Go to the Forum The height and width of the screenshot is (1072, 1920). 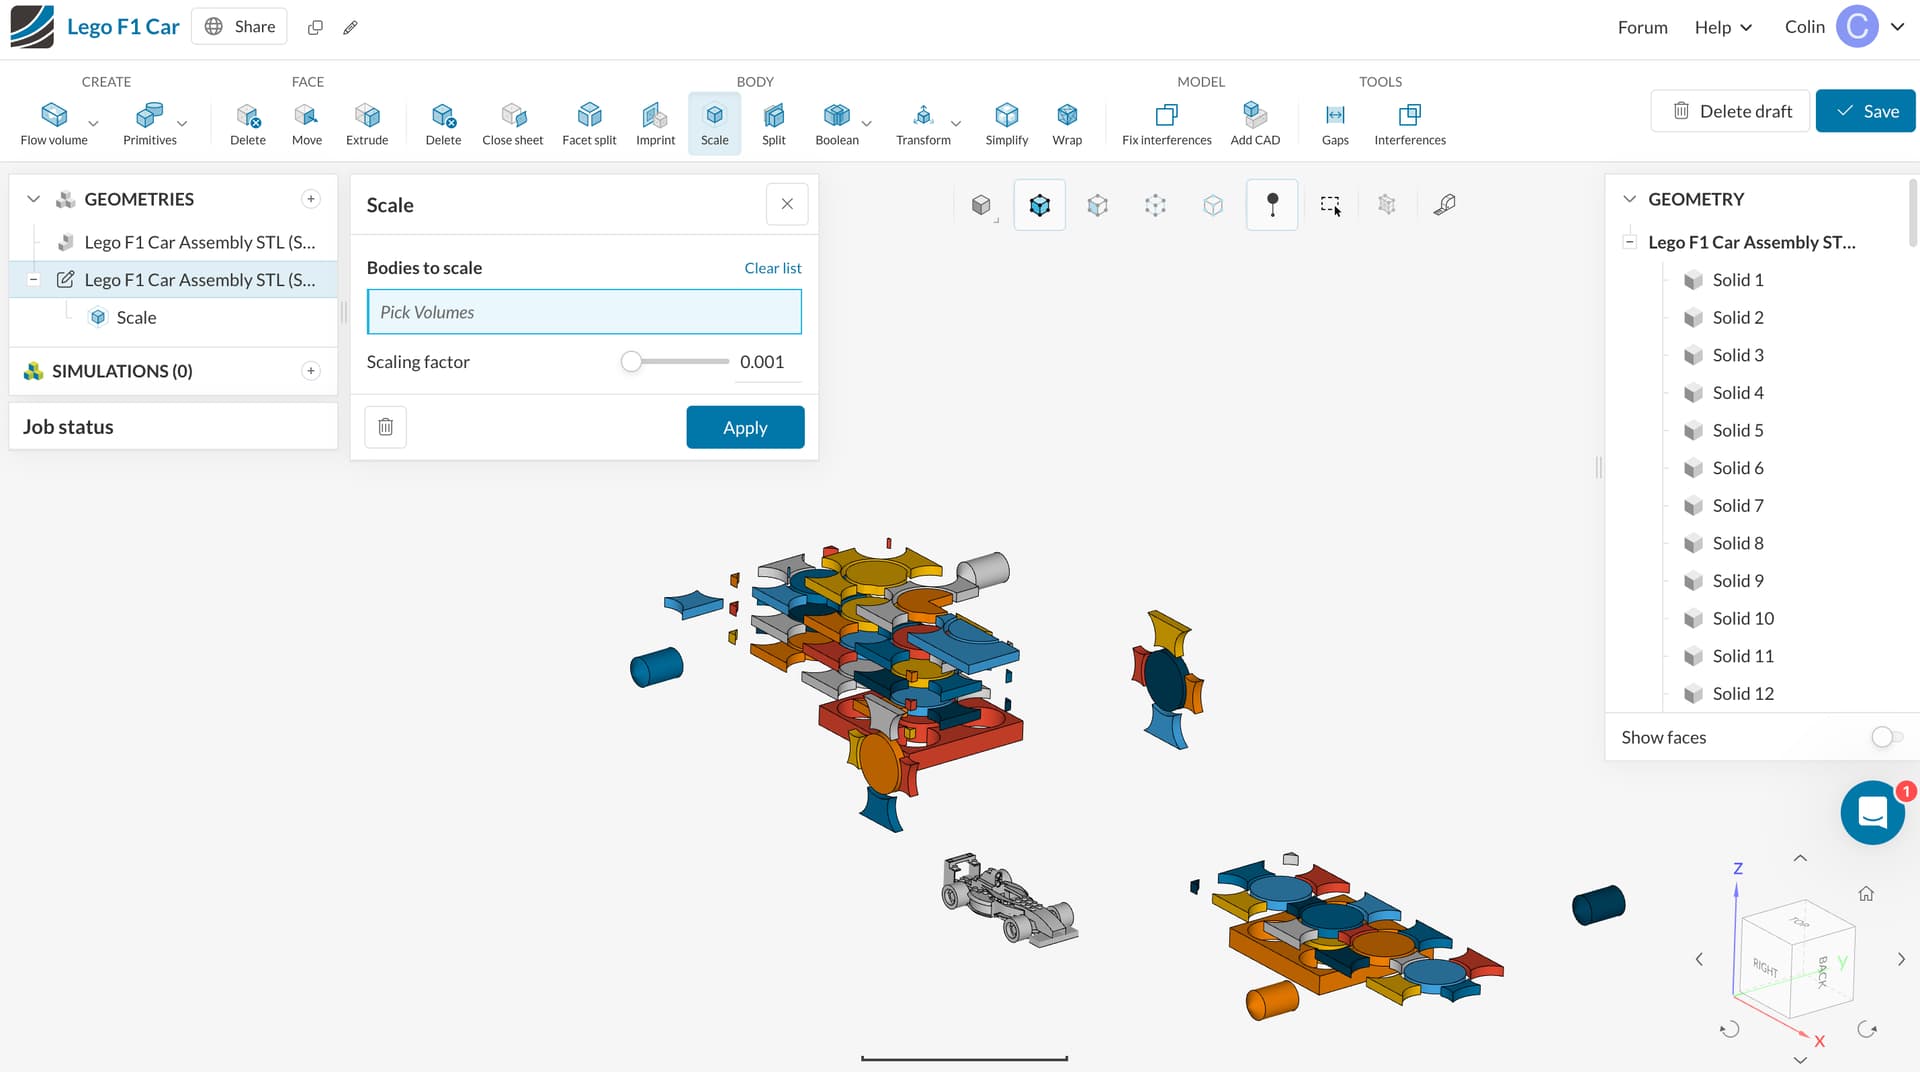pos(1642,27)
